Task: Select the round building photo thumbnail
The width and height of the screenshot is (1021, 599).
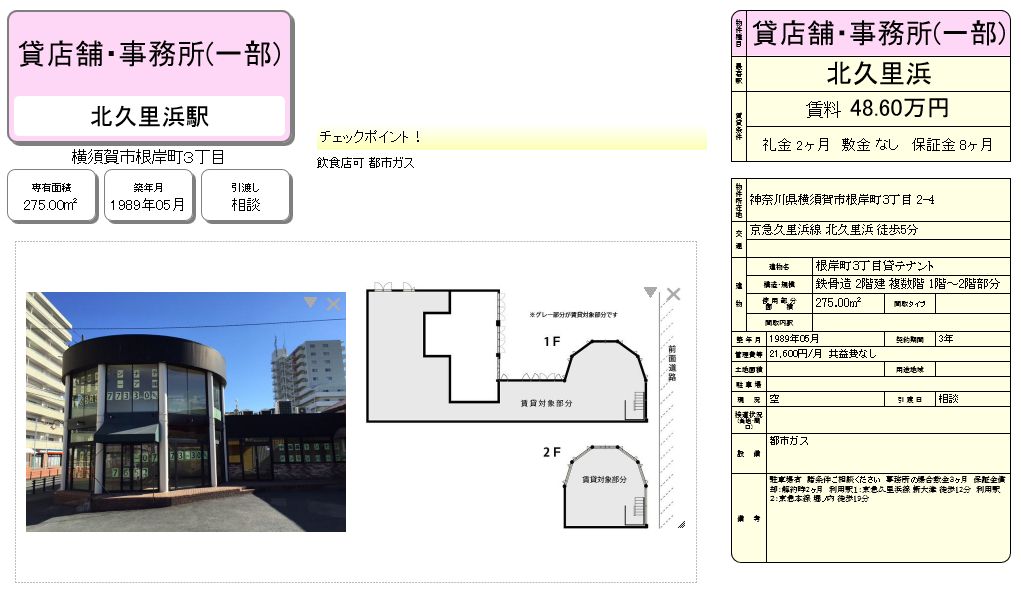Action: point(186,411)
